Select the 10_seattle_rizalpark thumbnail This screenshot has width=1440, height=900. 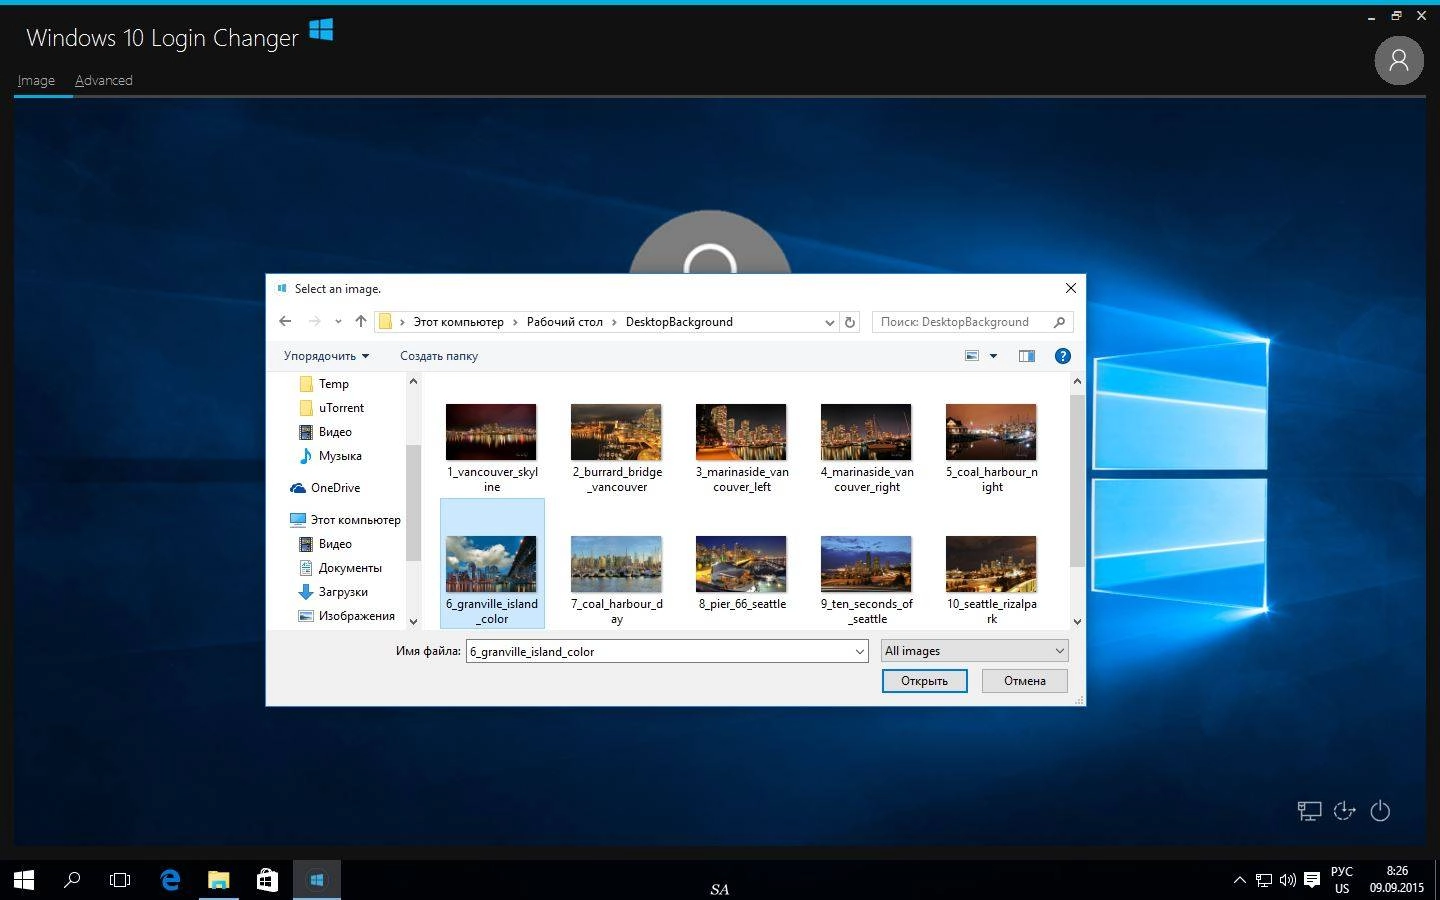(991, 564)
